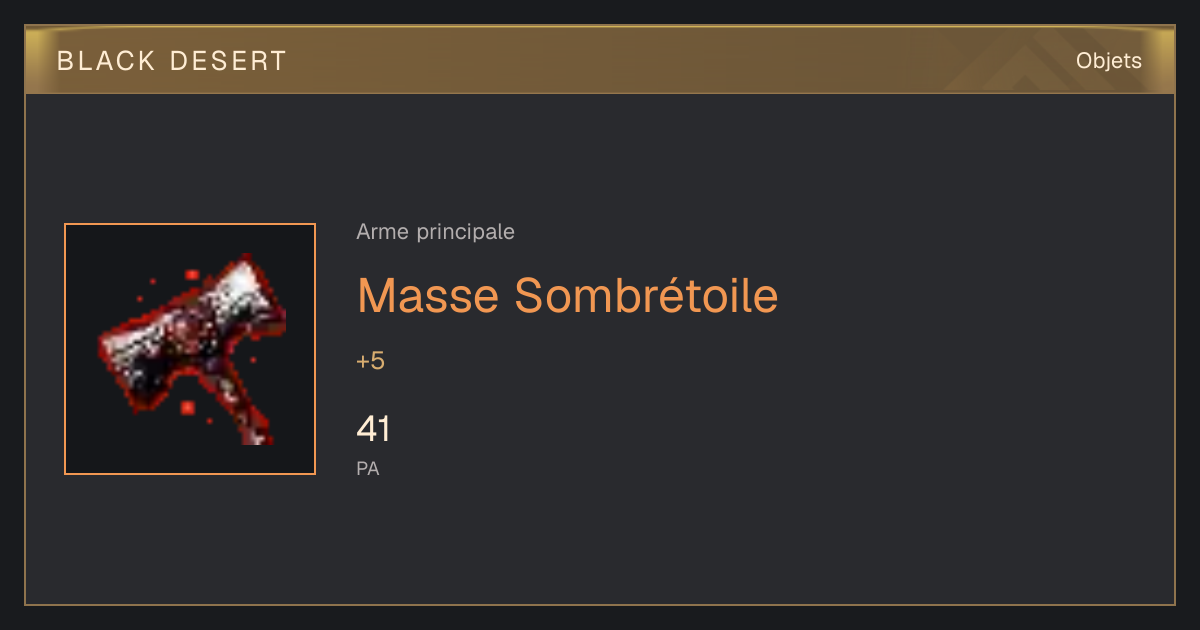Click the Masse Sombrétoile weapon icon
1200x630 pixels.
tap(190, 349)
